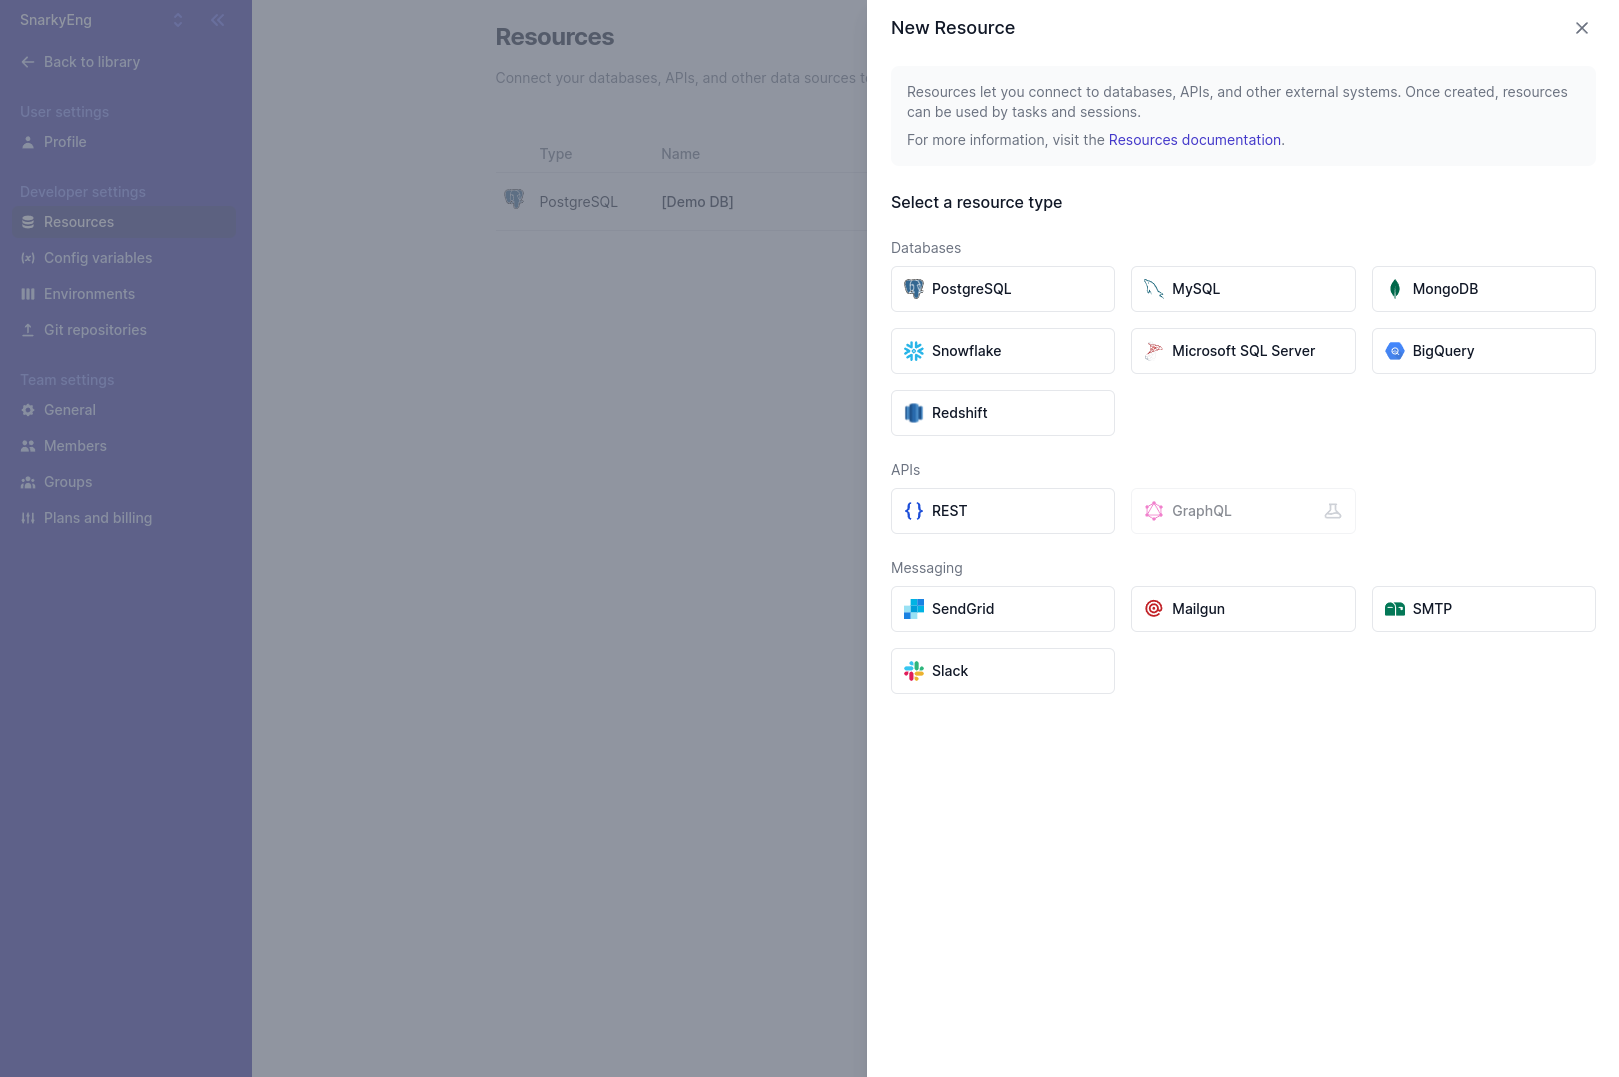Click the Git repositories upload icon
This screenshot has height=1077, width=1619.
coord(28,330)
